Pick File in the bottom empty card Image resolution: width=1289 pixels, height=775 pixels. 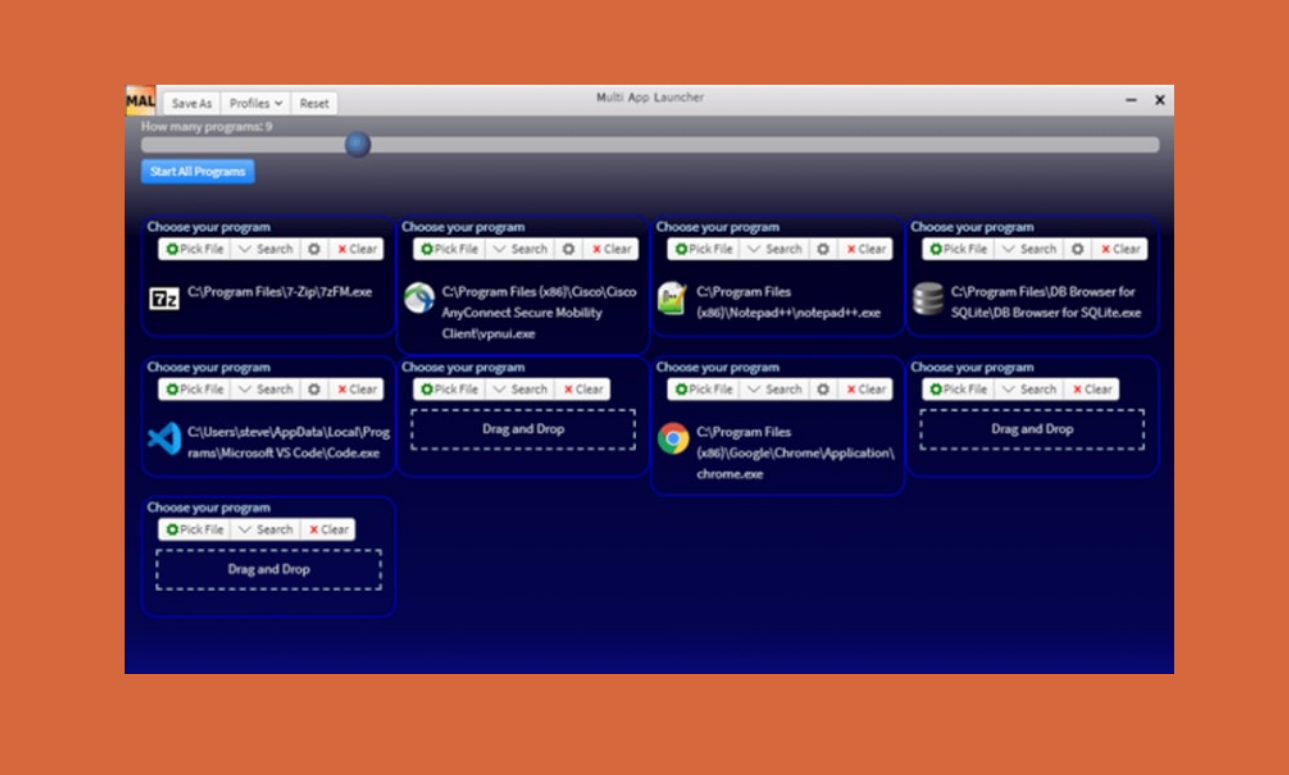point(195,529)
